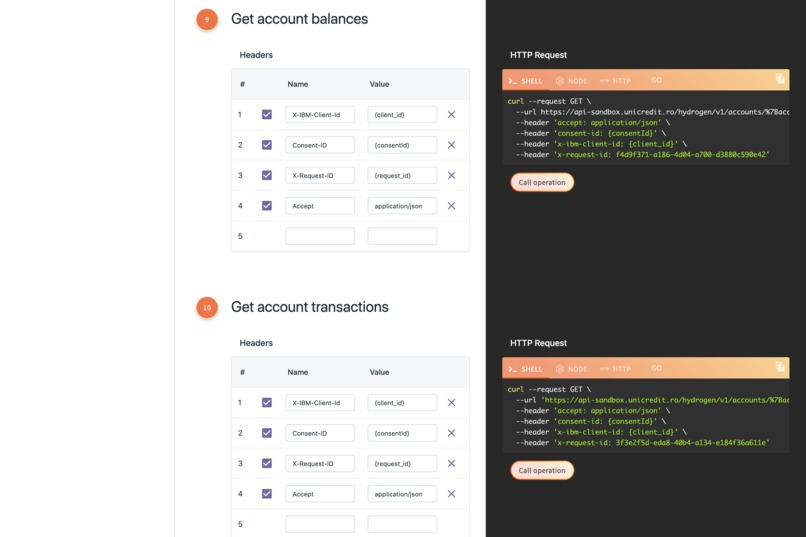Focus empty row 5 name field in account transactions

point(320,524)
